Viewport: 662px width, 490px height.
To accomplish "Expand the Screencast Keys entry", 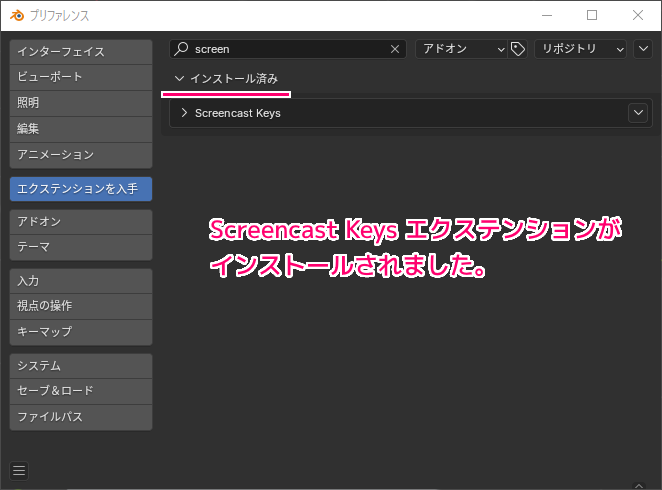I will pyautogui.click(x=184, y=113).
